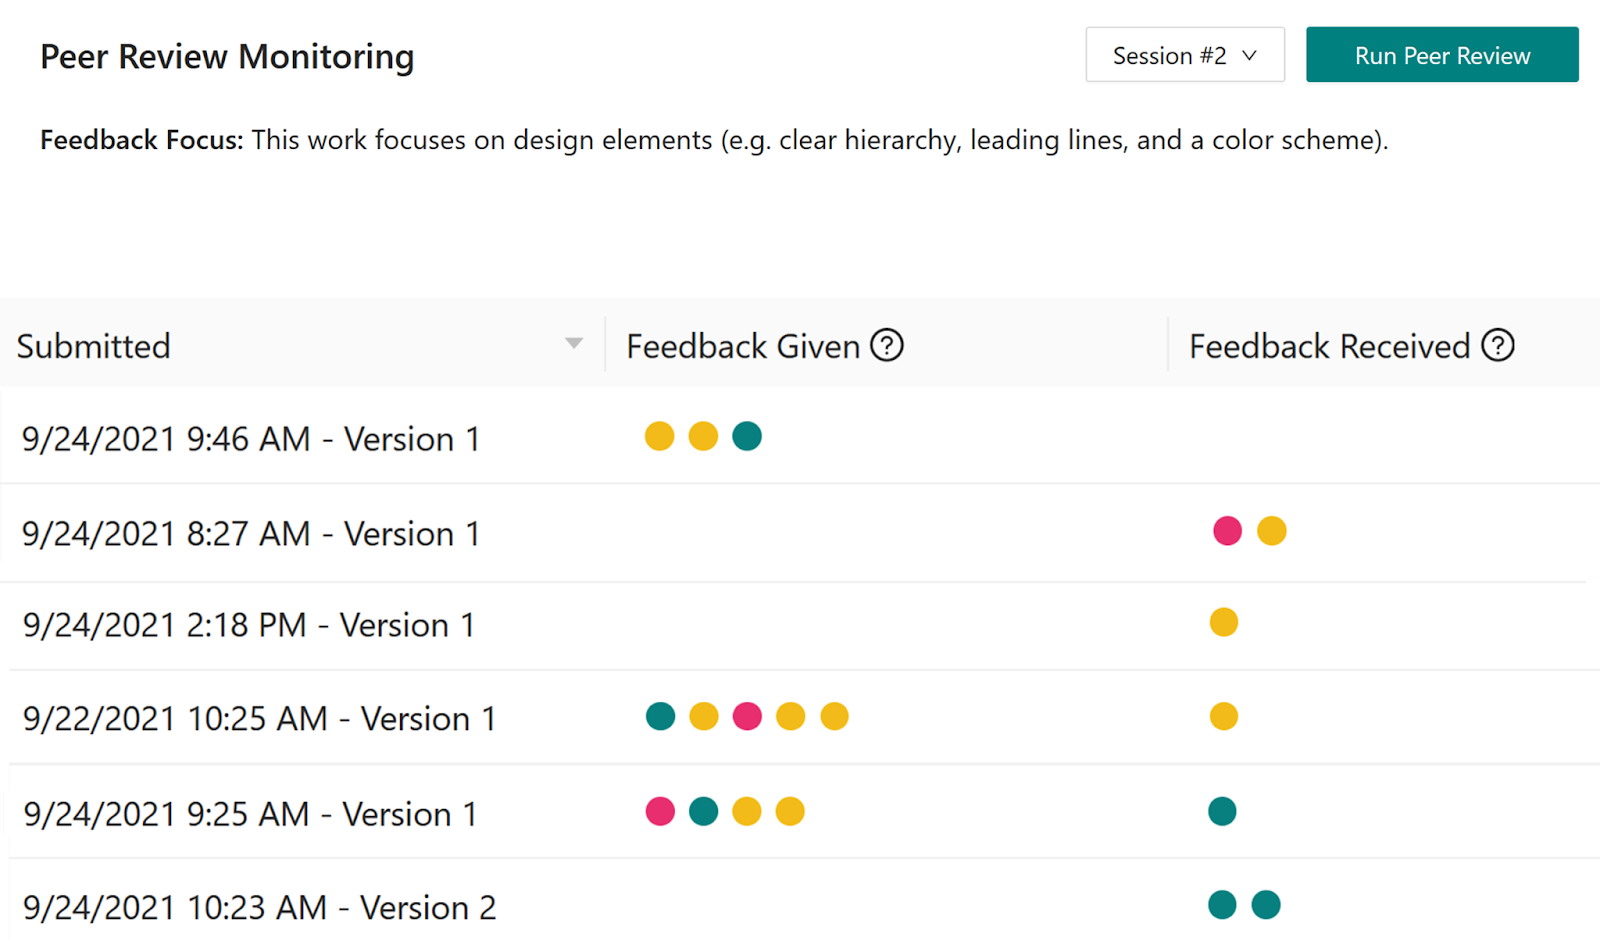Open the 9/24/2021 8:27 AM submission row
The image size is (1600, 941).
(251, 534)
